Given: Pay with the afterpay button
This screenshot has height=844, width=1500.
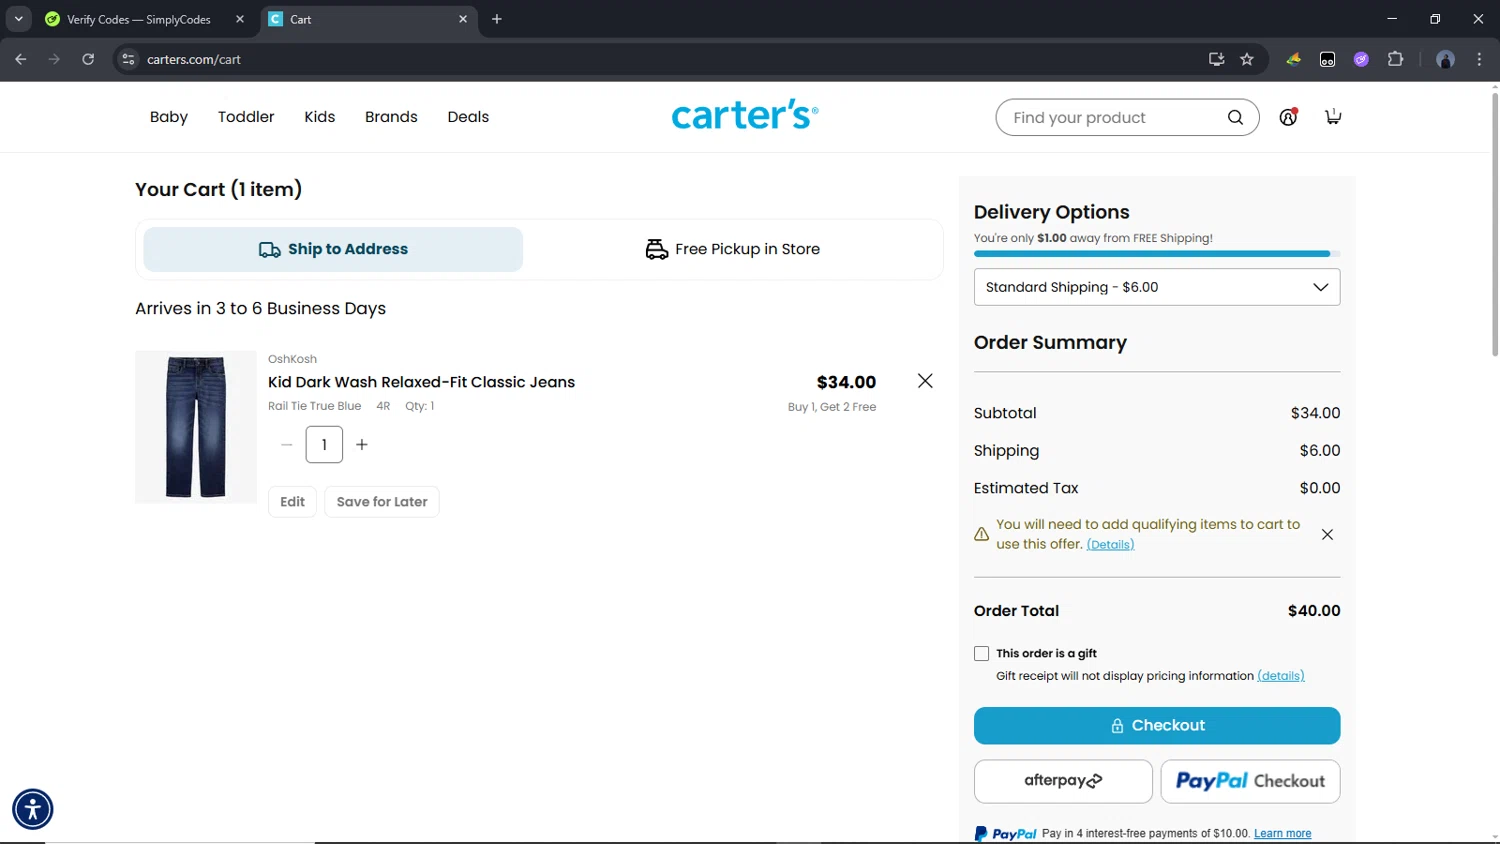Looking at the screenshot, I should pyautogui.click(x=1063, y=781).
